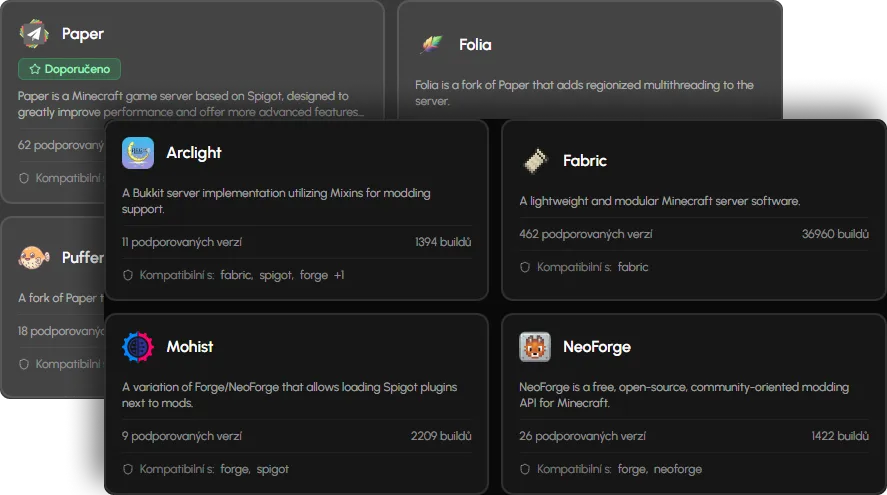Click the Paper airplane logo icon

(x=35, y=34)
